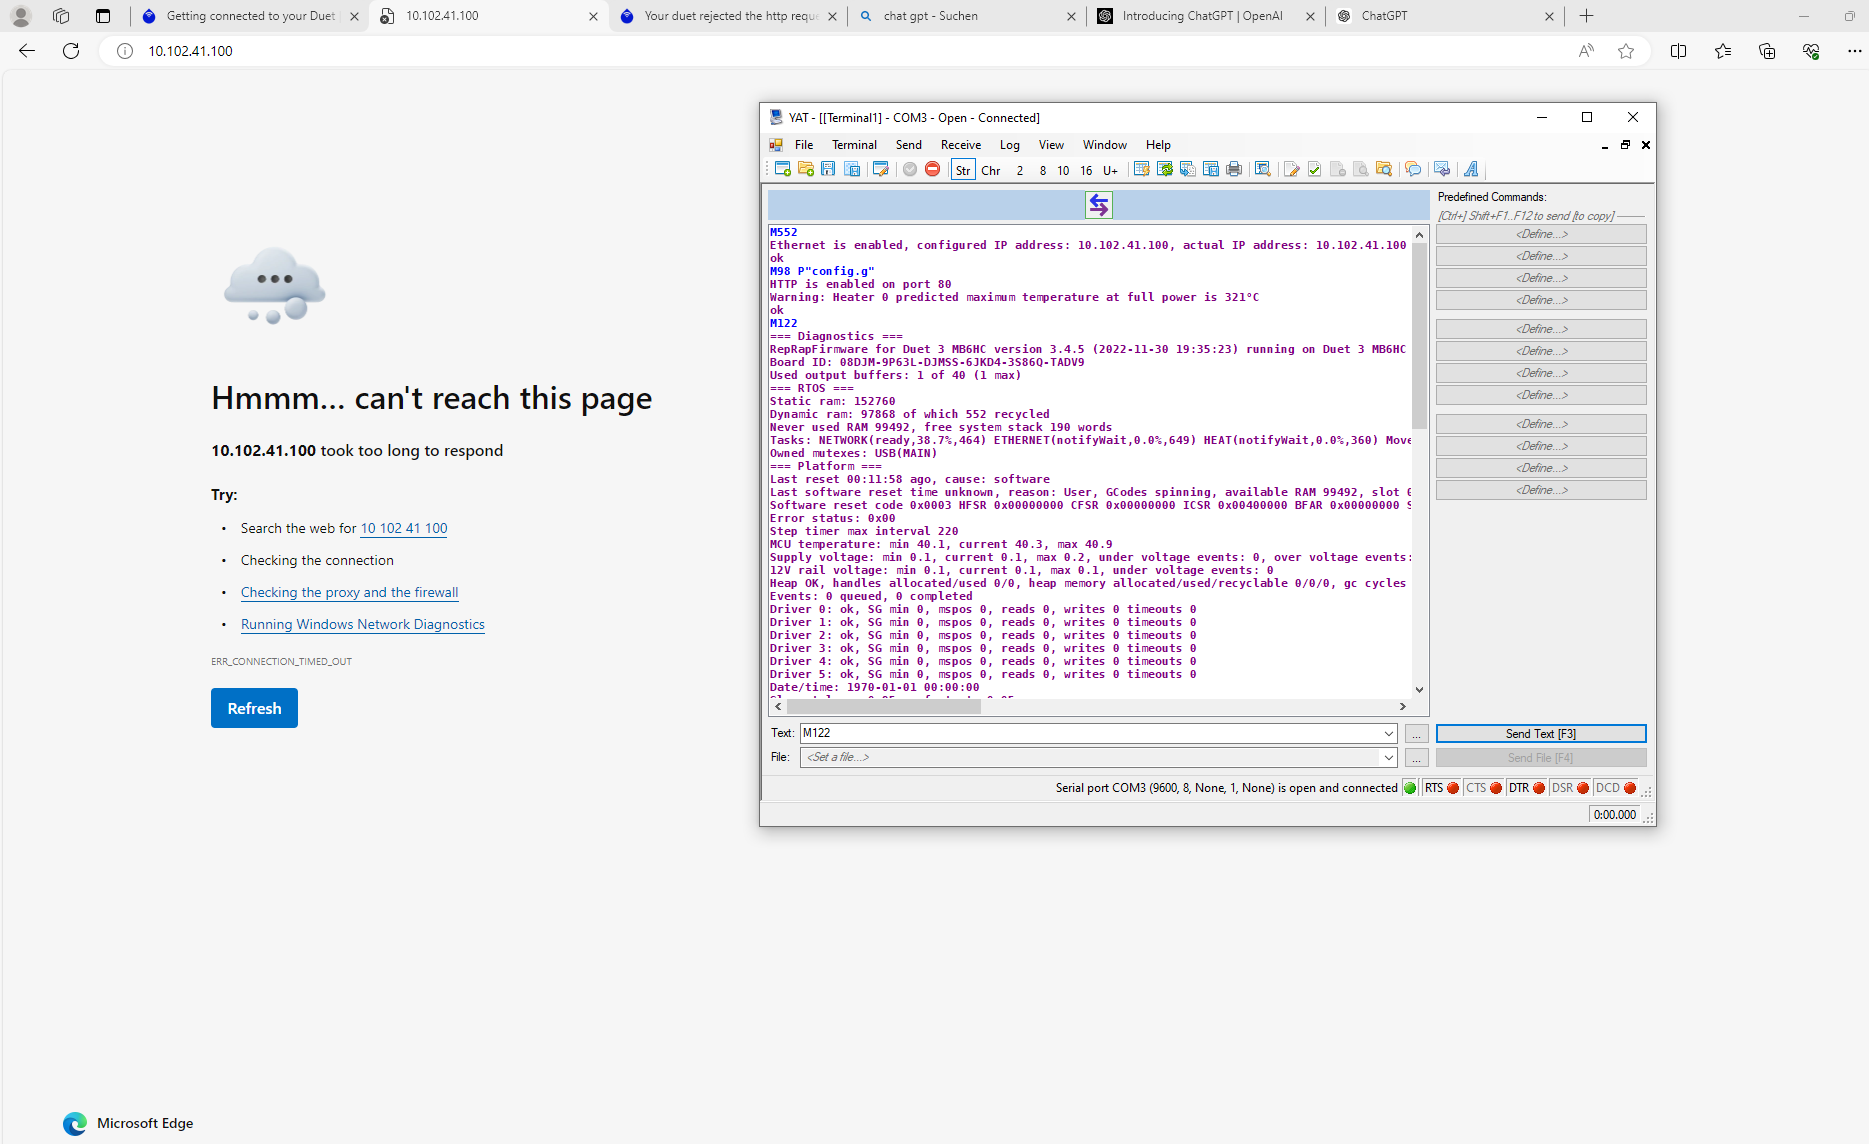Click the open log folder icon in YAT

(x=1384, y=169)
